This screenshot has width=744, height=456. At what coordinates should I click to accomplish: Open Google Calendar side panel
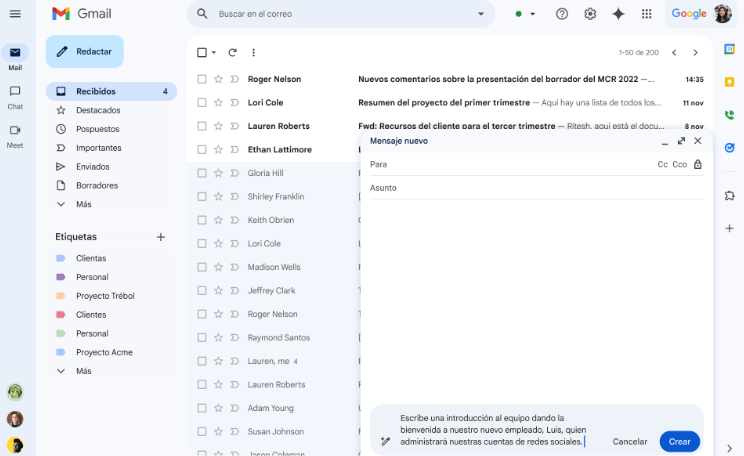[729, 49]
